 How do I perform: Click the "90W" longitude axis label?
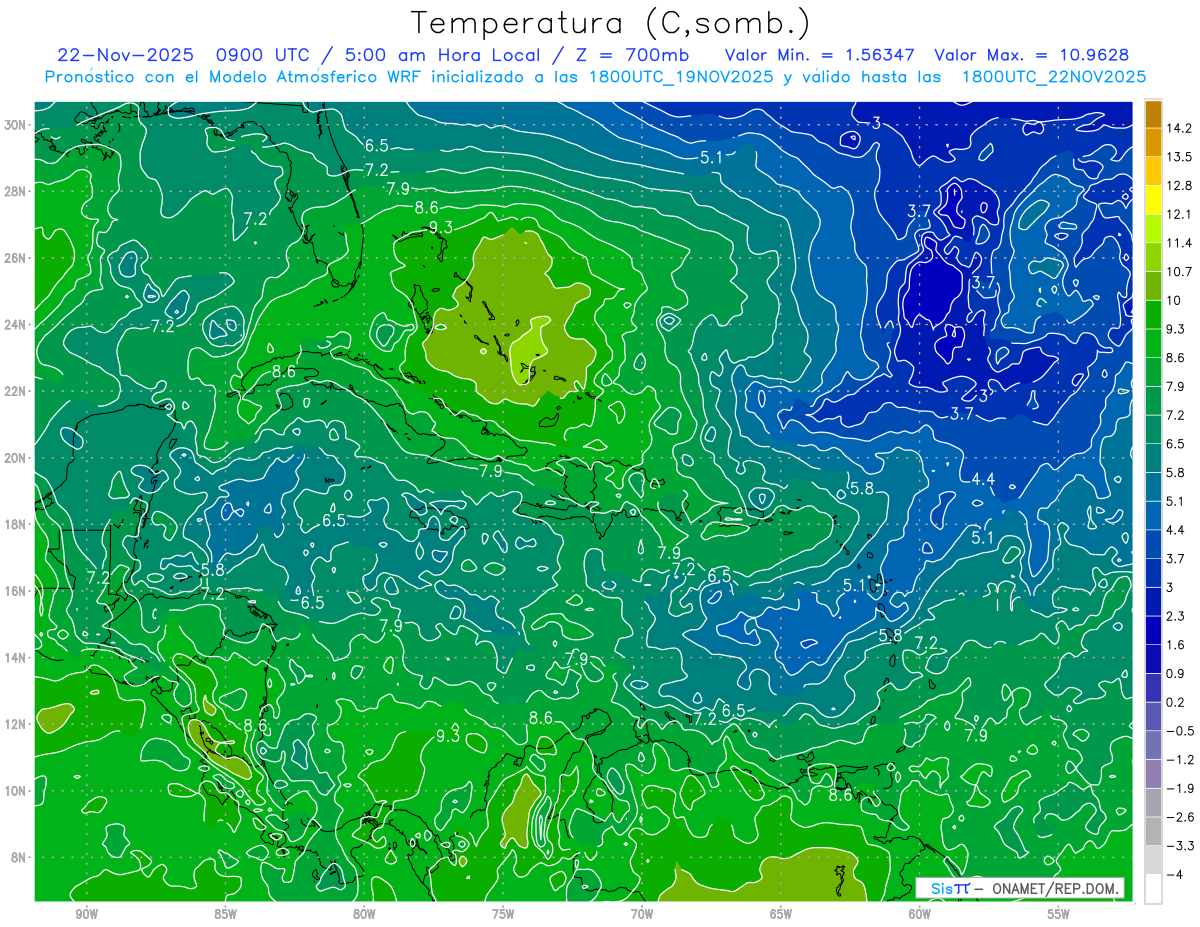pos(87,914)
